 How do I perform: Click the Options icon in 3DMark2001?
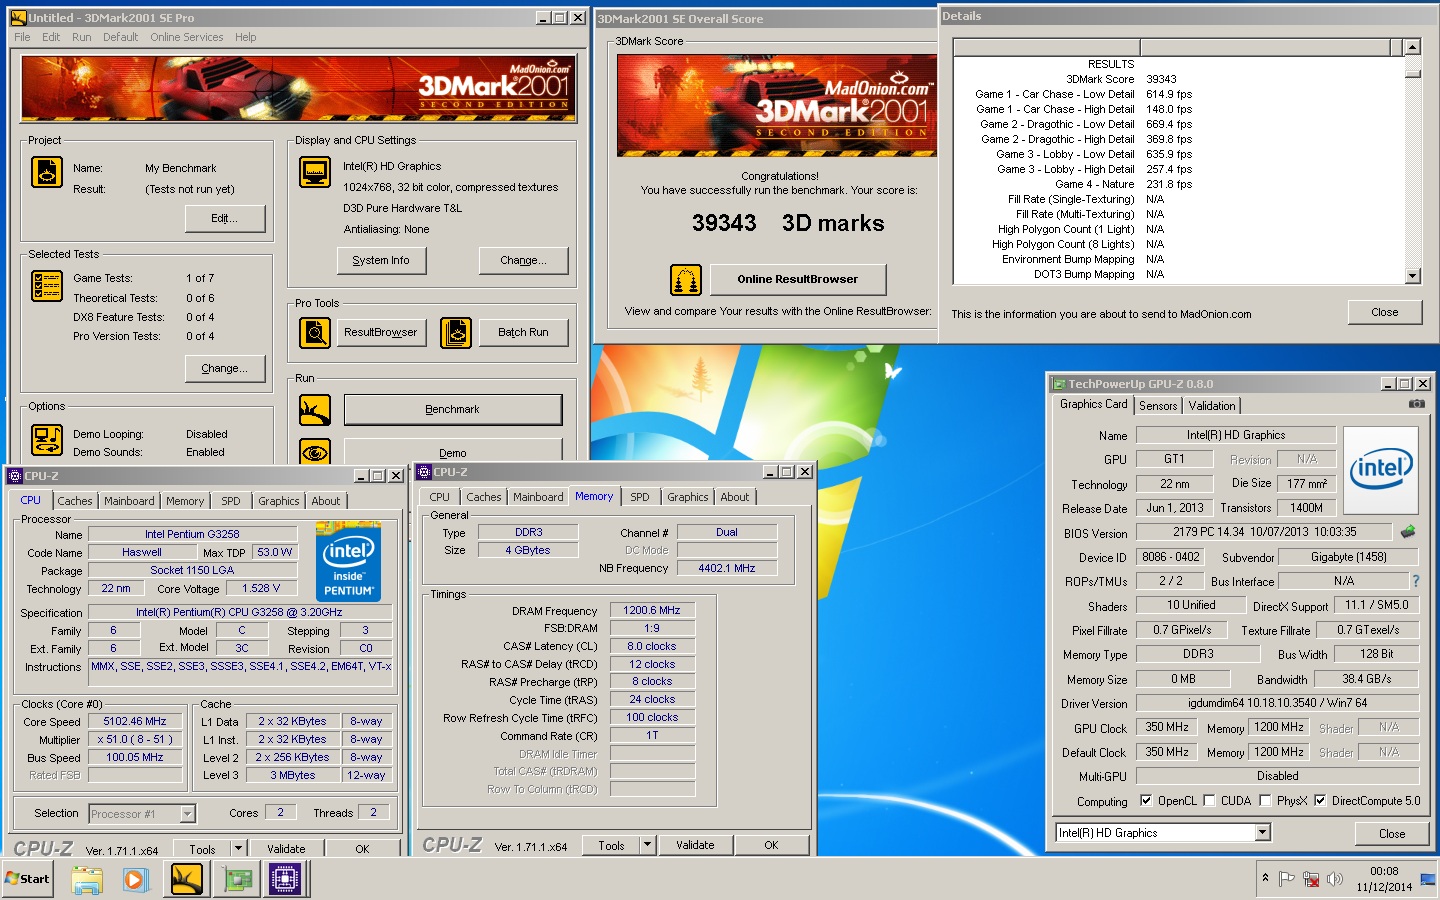(47, 440)
